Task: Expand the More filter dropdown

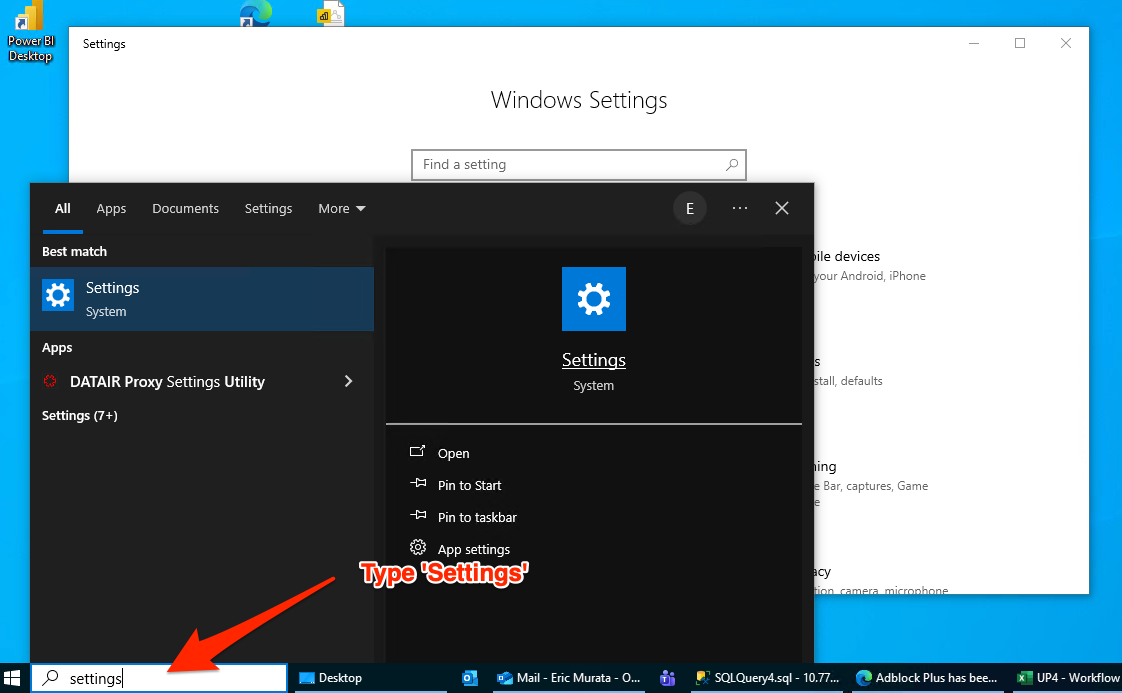Action: 342,208
